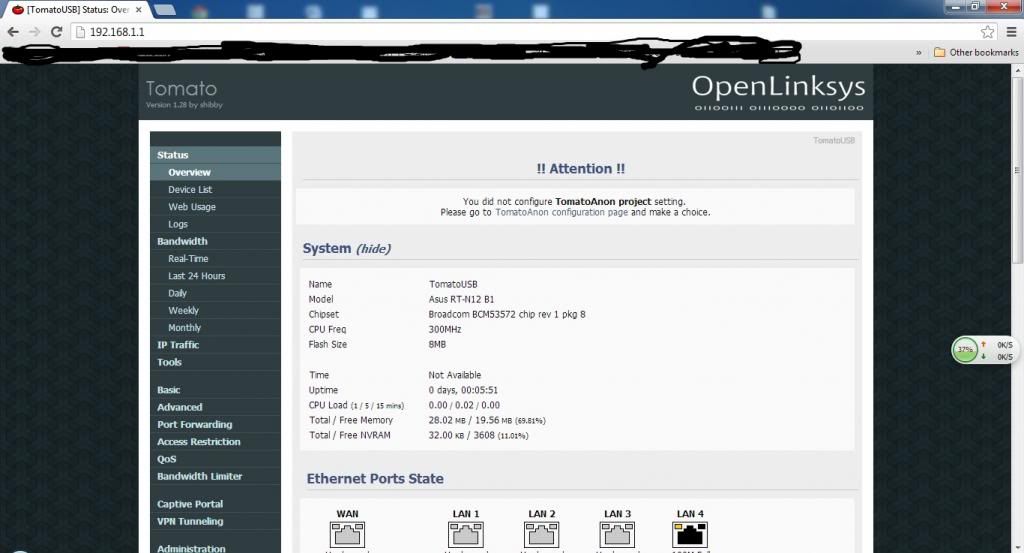1024x553 pixels.
Task: Select Real-Time bandwidth view
Action: [x=188, y=258]
